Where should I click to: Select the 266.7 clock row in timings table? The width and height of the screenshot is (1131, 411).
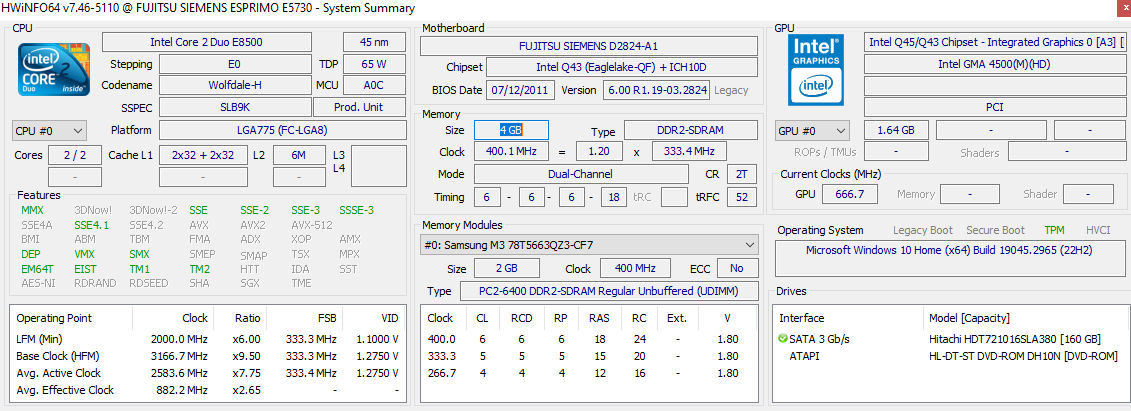coord(589,374)
